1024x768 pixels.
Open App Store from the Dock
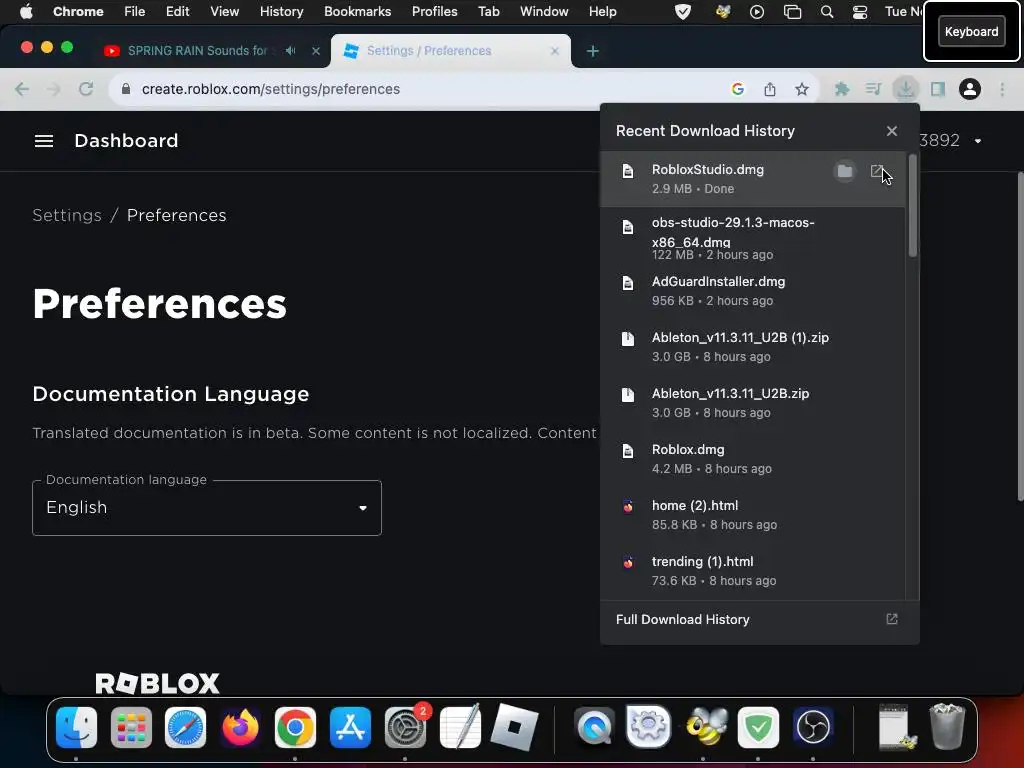[x=350, y=726]
